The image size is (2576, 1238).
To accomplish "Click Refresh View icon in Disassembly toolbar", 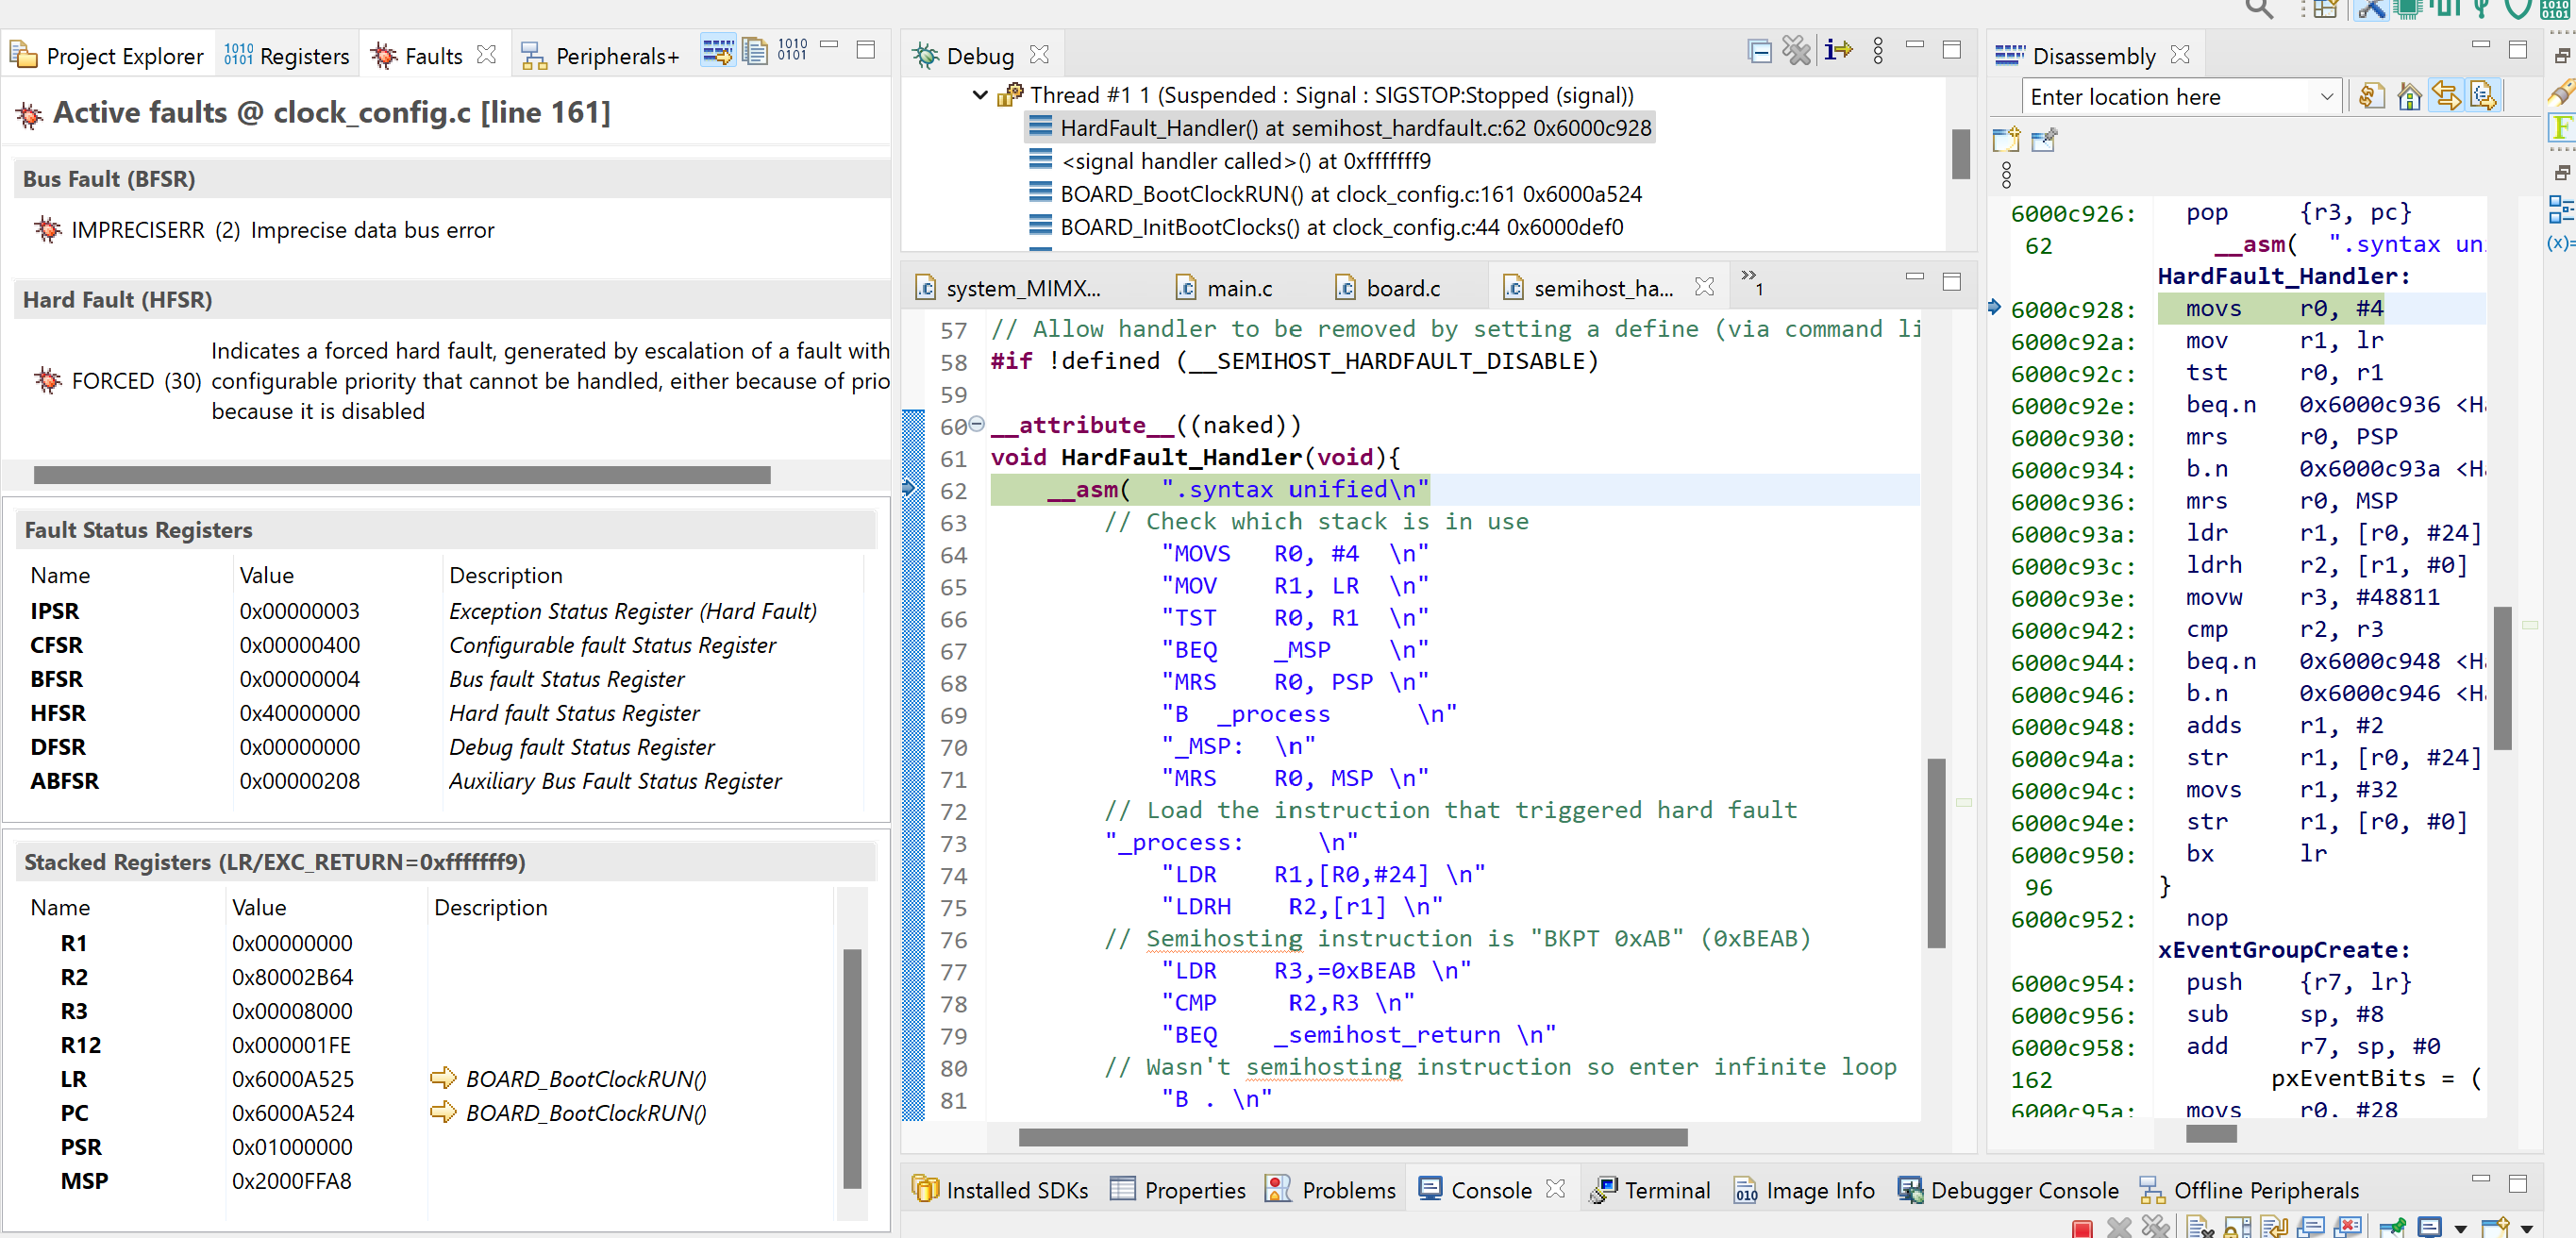I will tap(2372, 97).
